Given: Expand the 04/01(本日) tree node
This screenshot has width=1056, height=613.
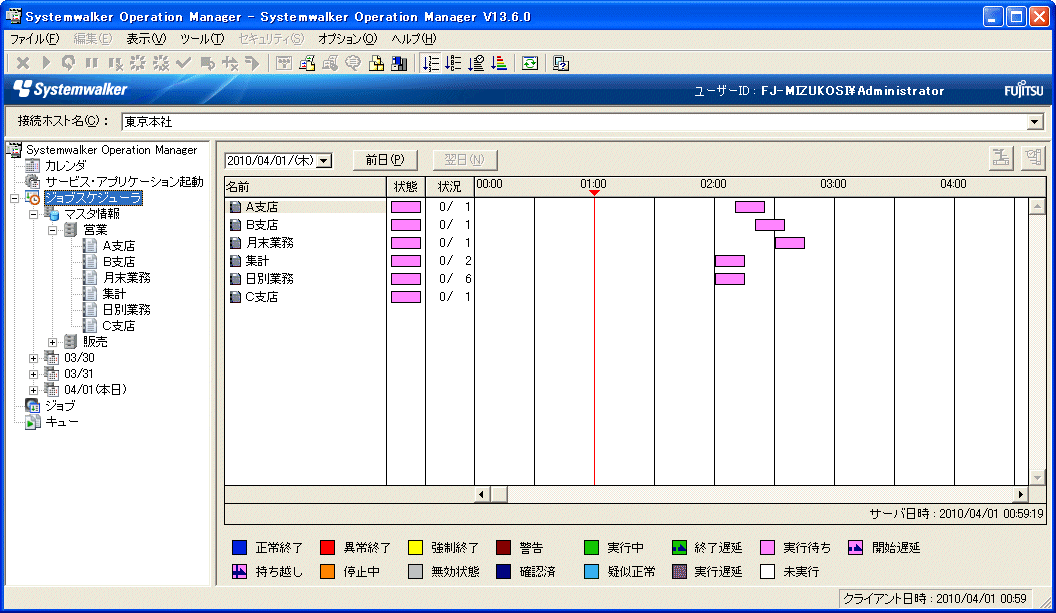Looking at the screenshot, I should pos(33,390).
